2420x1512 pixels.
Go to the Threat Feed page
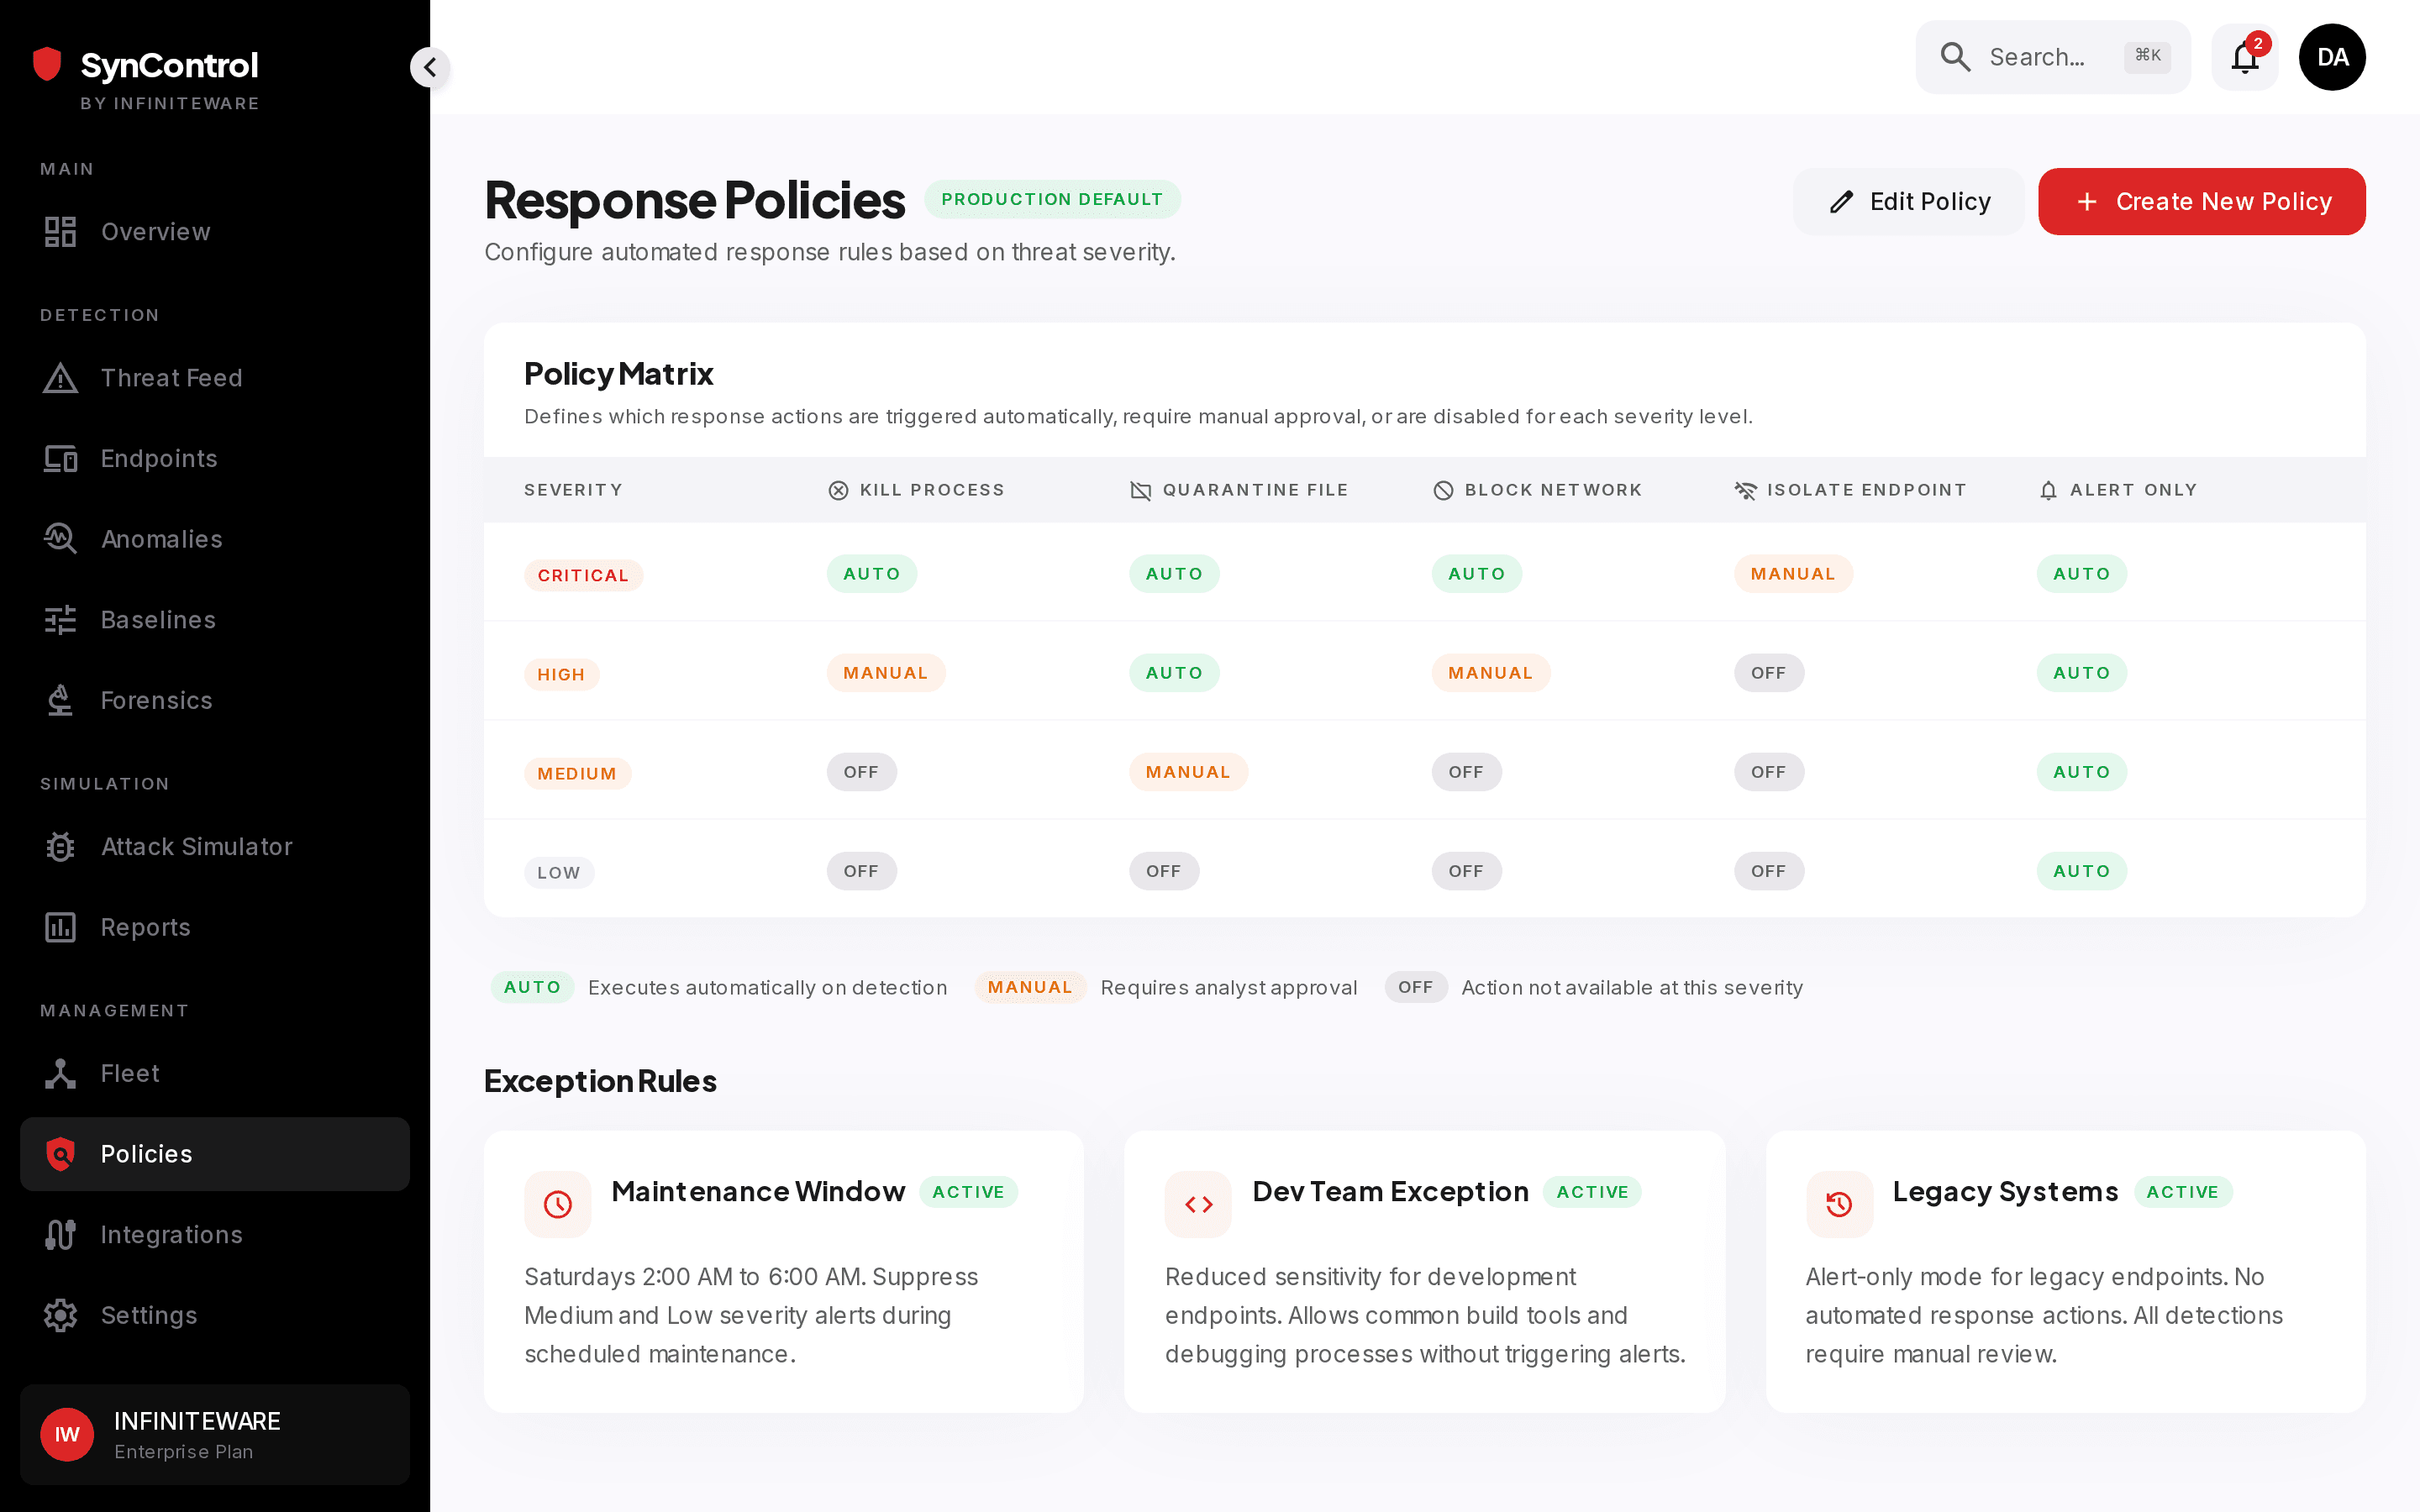click(x=215, y=378)
